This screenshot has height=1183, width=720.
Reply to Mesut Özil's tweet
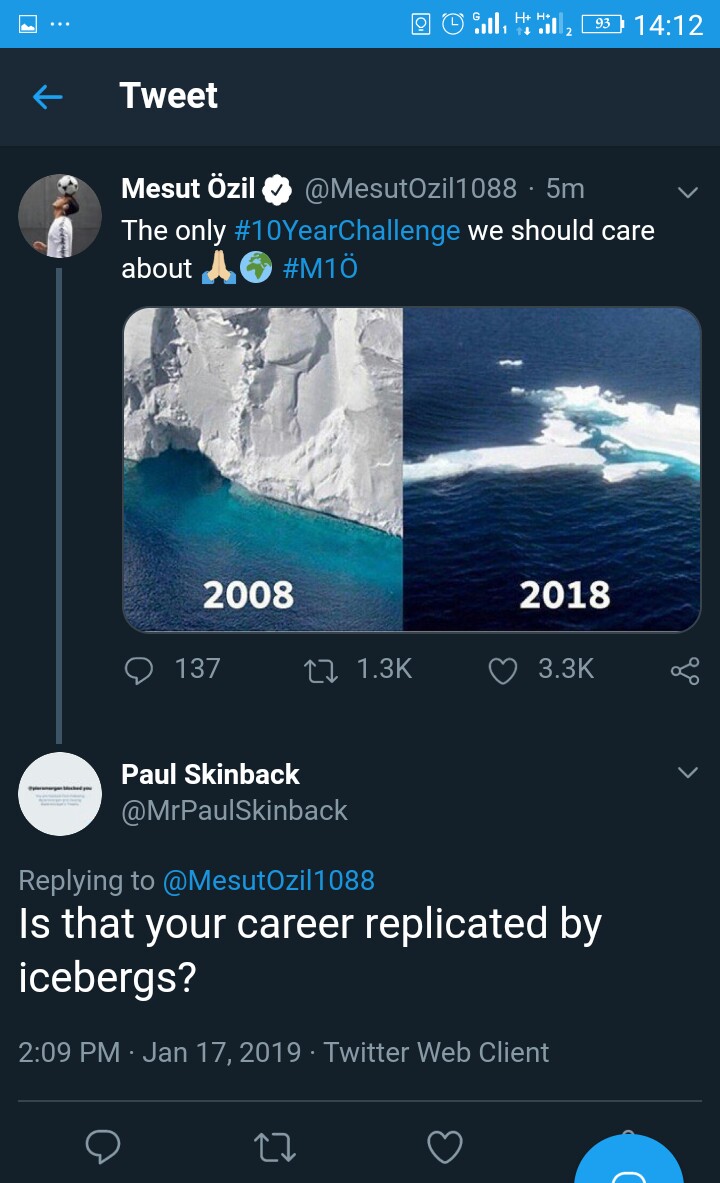(x=139, y=670)
